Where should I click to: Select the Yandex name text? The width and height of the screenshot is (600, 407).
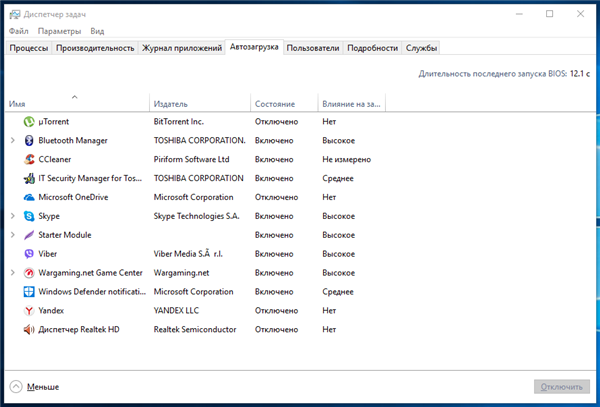click(51, 311)
